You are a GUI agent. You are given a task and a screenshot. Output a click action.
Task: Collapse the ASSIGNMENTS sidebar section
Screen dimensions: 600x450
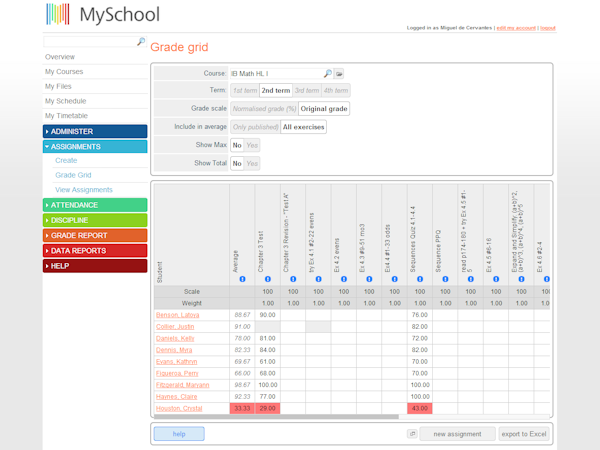pos(95,146)
